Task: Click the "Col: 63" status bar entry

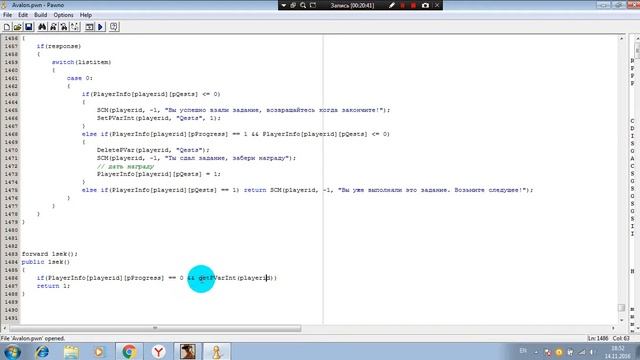Action: [621, 338]
